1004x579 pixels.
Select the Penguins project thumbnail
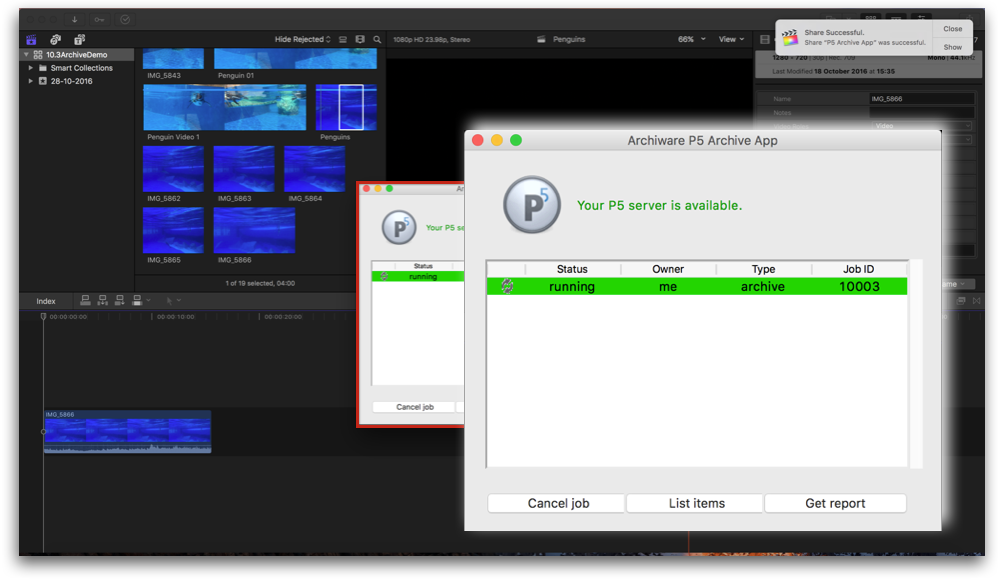coord(346,108)
